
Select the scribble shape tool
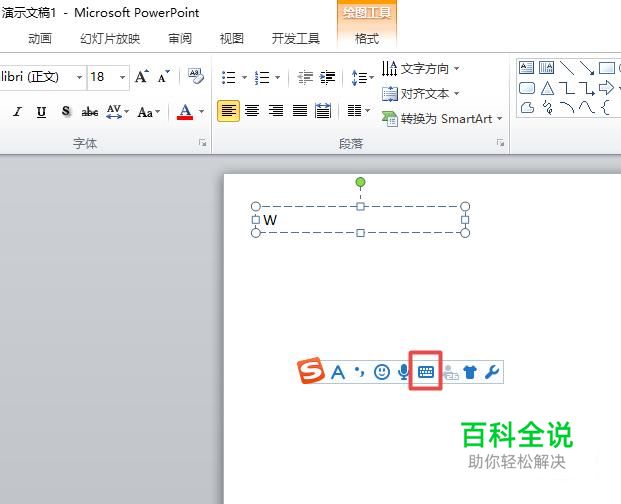click(548, 107)
